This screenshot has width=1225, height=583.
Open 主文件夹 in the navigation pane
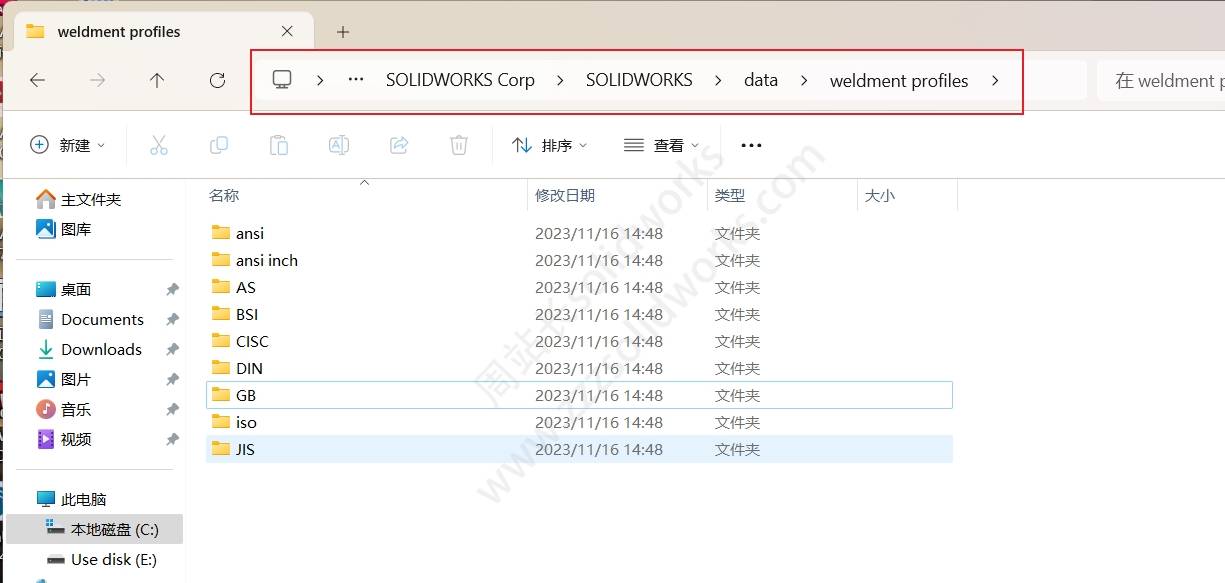coord(79,199)
